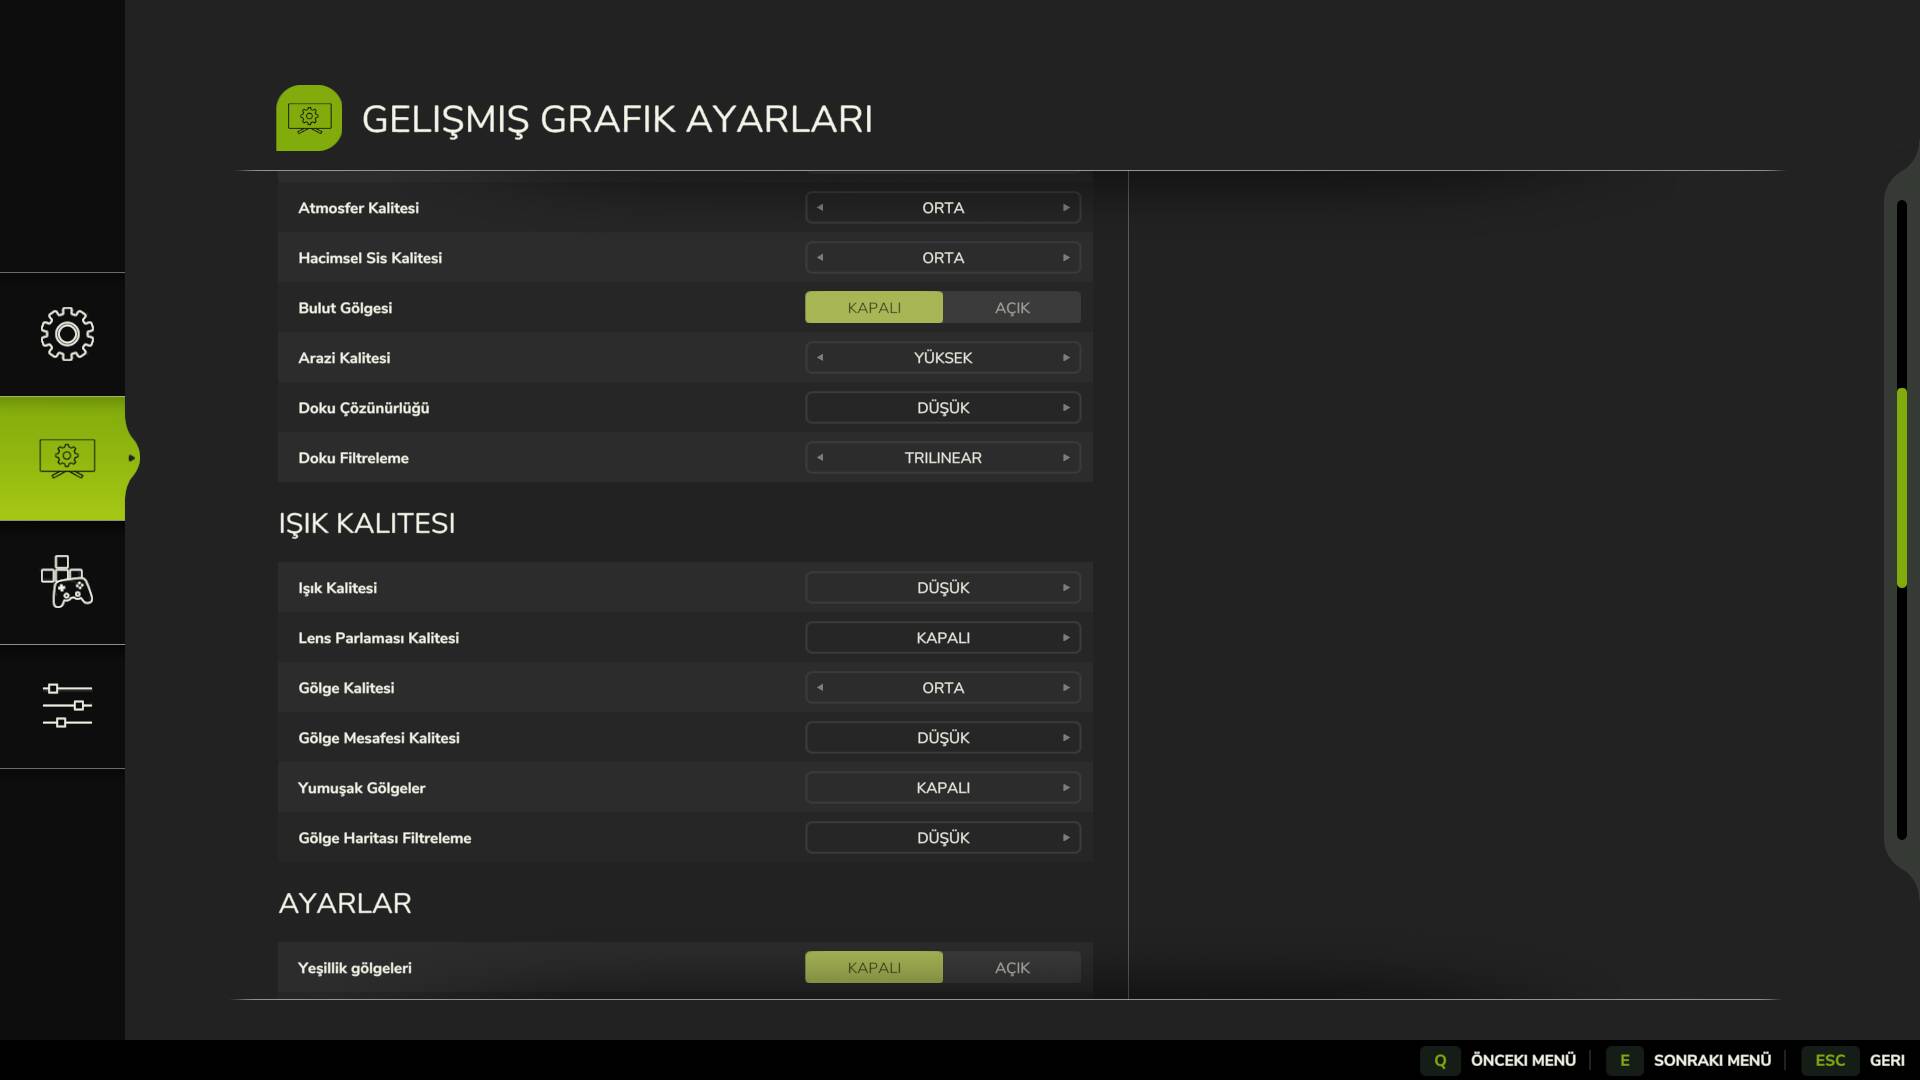Set Bulut Gölgesi to AÇIK
The image size is (1920, 1080).
(x=1011, y=308)
